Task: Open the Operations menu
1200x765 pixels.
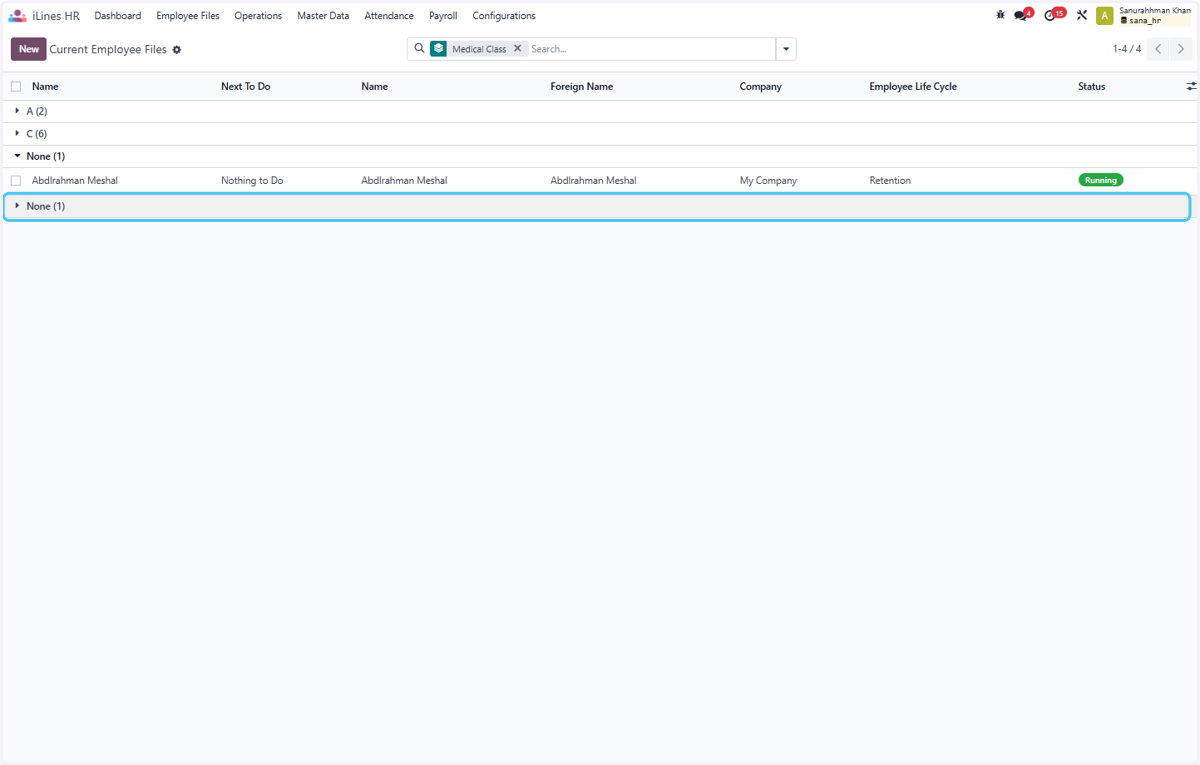Action: (x=258, y=16)
